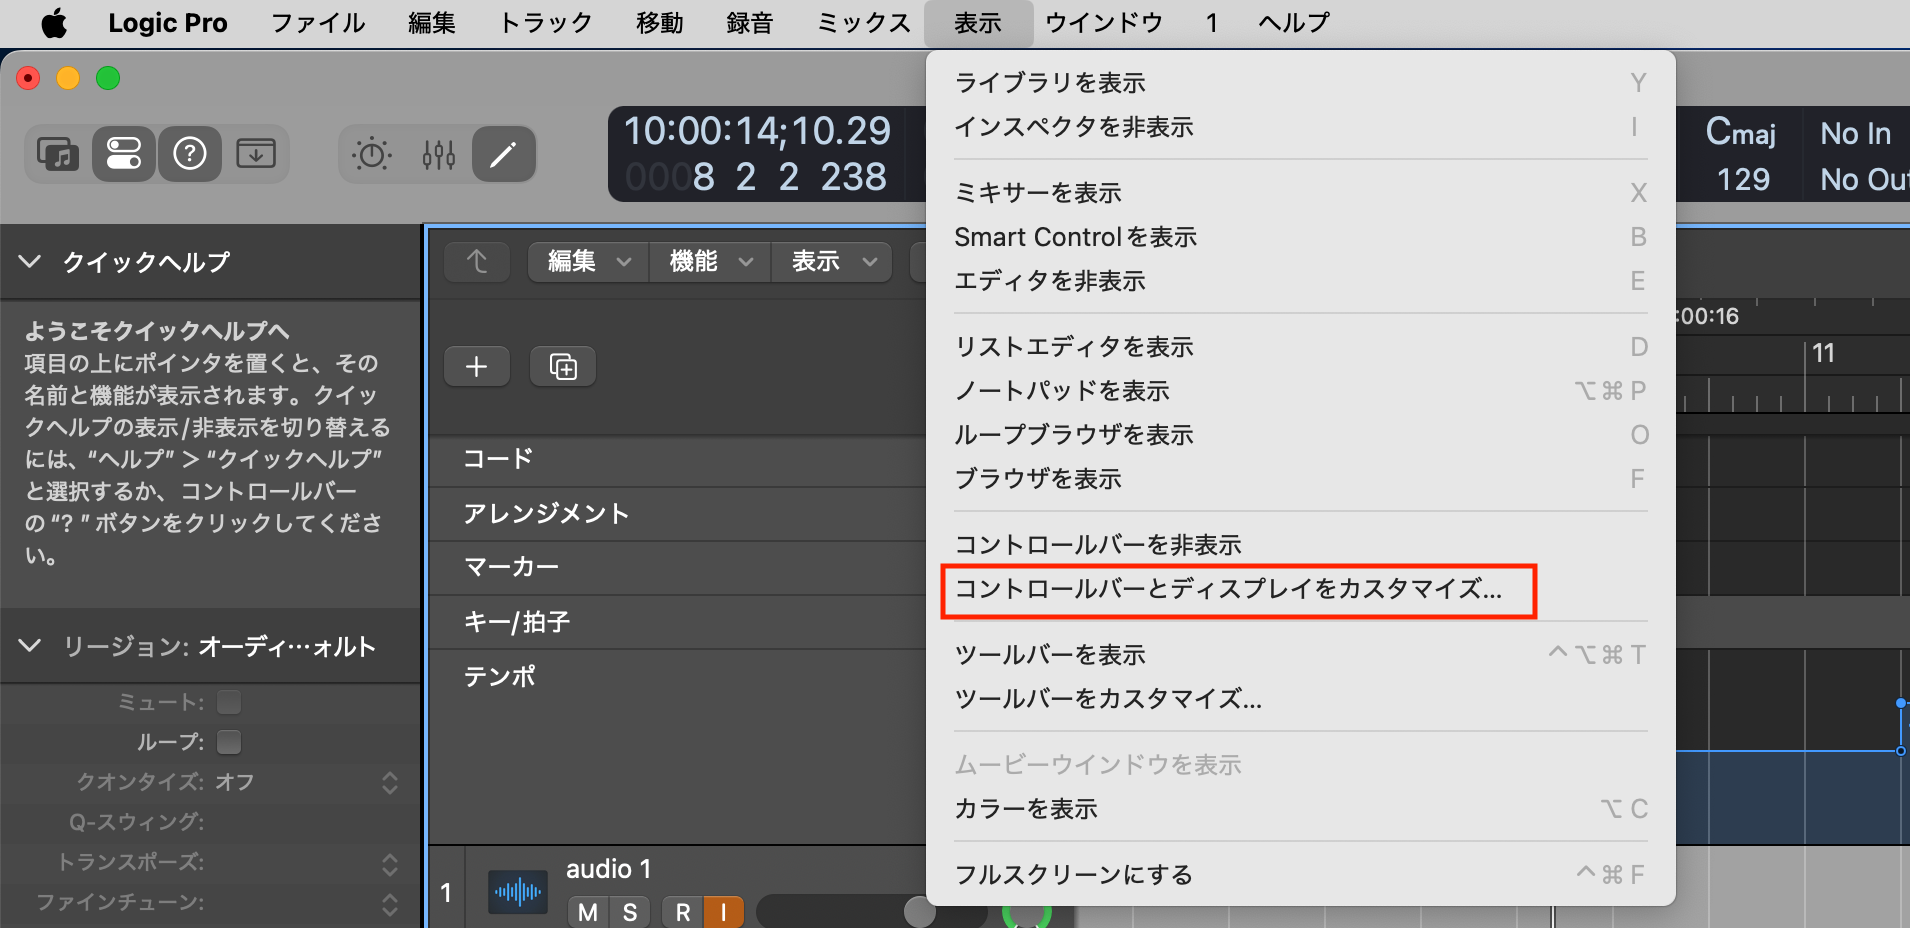
Task: Select the アレンジメント global track row
Action: 678,513
